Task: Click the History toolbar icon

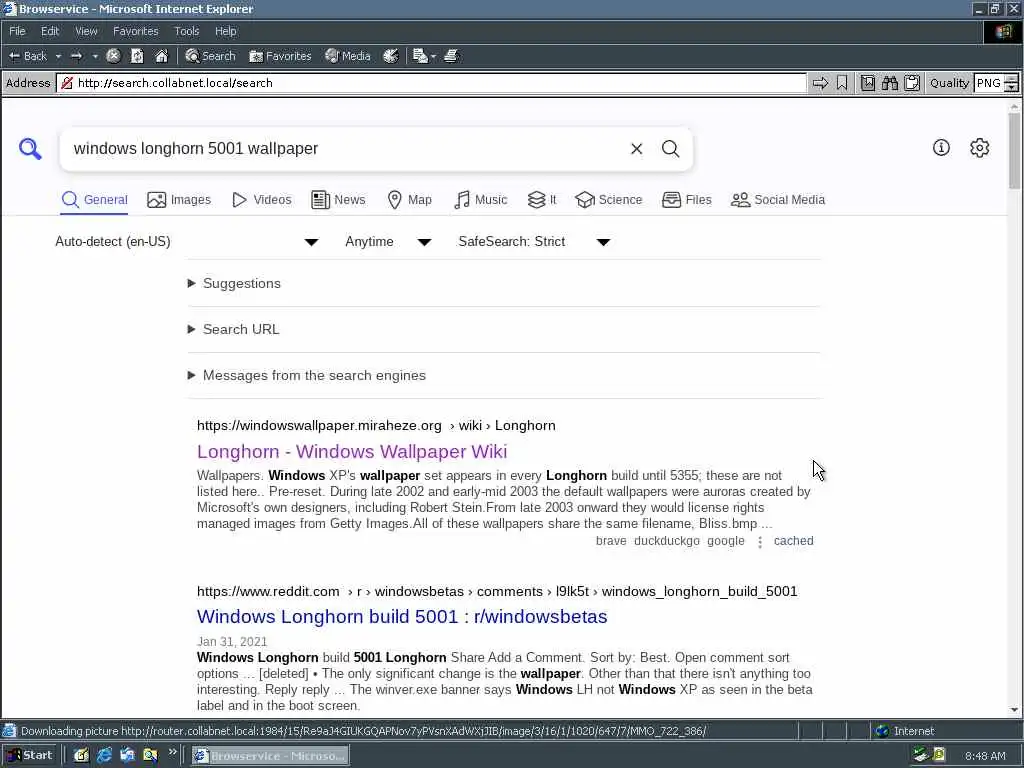Action: pyautogui.click(x=391, y=56)
